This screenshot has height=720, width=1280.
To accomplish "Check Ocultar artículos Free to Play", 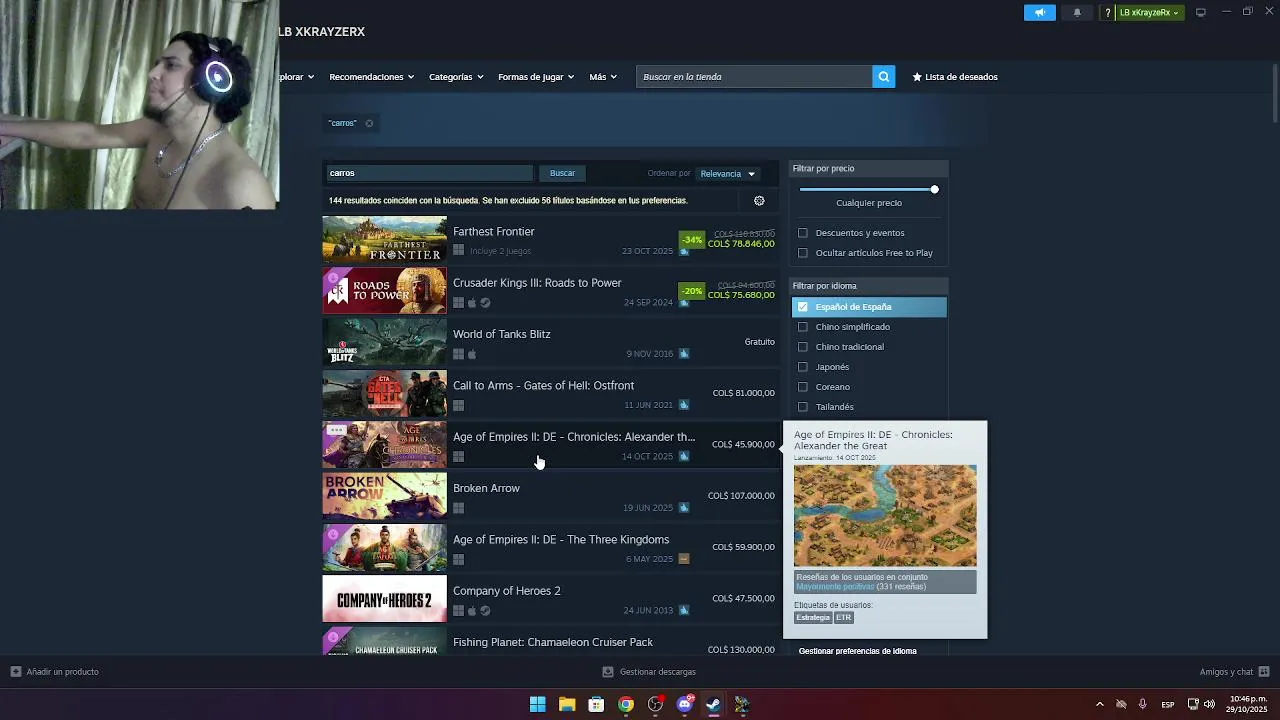I will pyautogui.click(x=802, y=253).
